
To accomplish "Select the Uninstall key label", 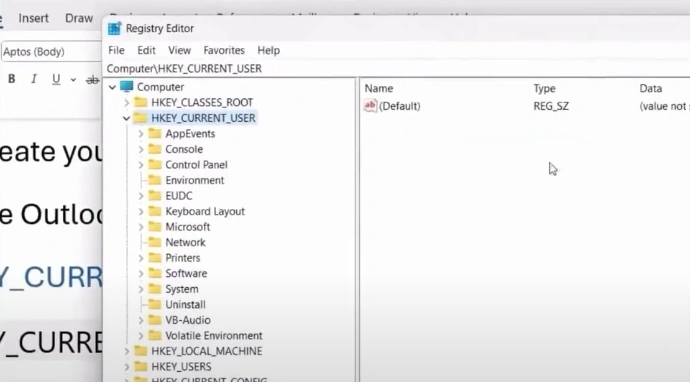I will point(185,305).
